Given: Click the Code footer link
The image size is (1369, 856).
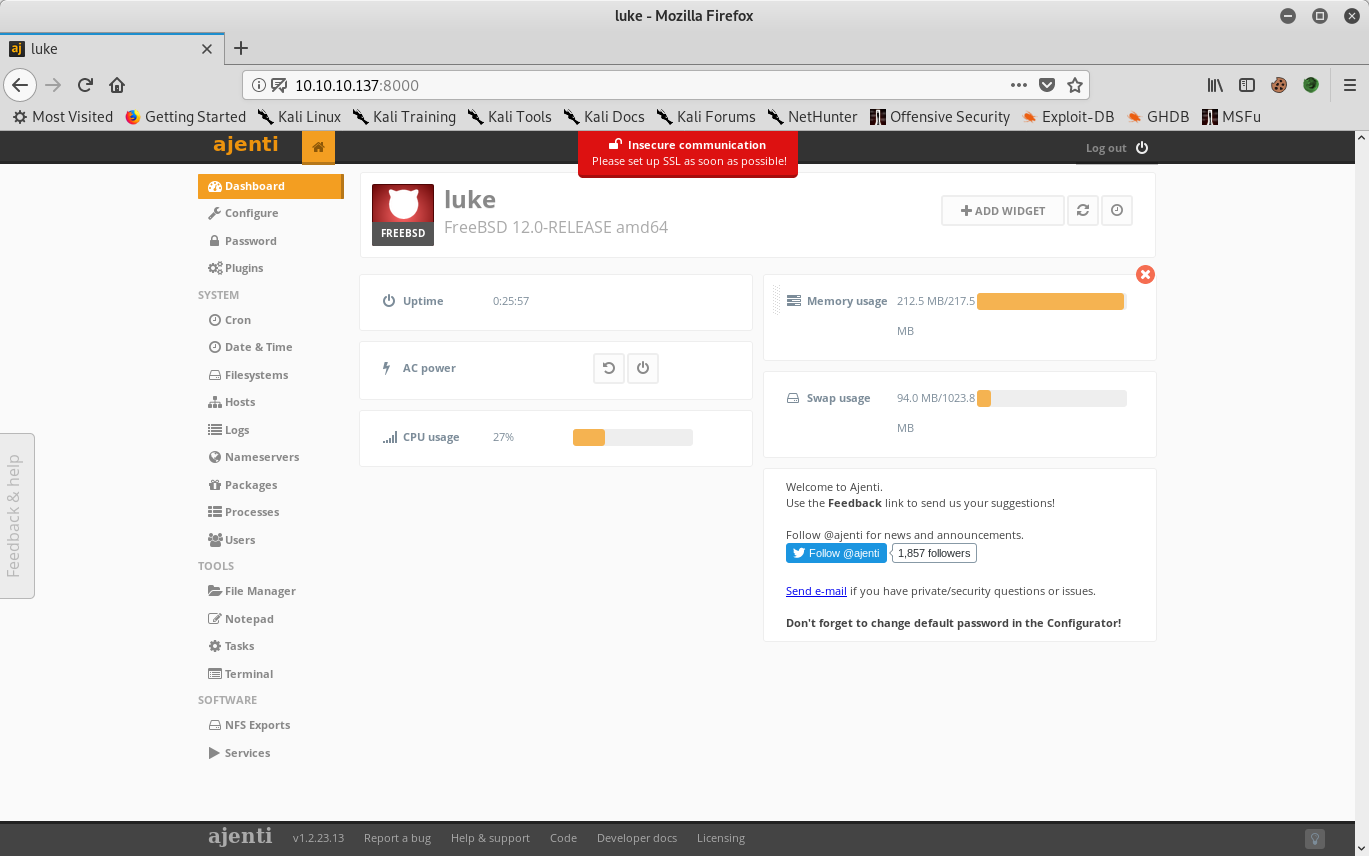Looking at the screenshot, I should (x=563, y=838).
